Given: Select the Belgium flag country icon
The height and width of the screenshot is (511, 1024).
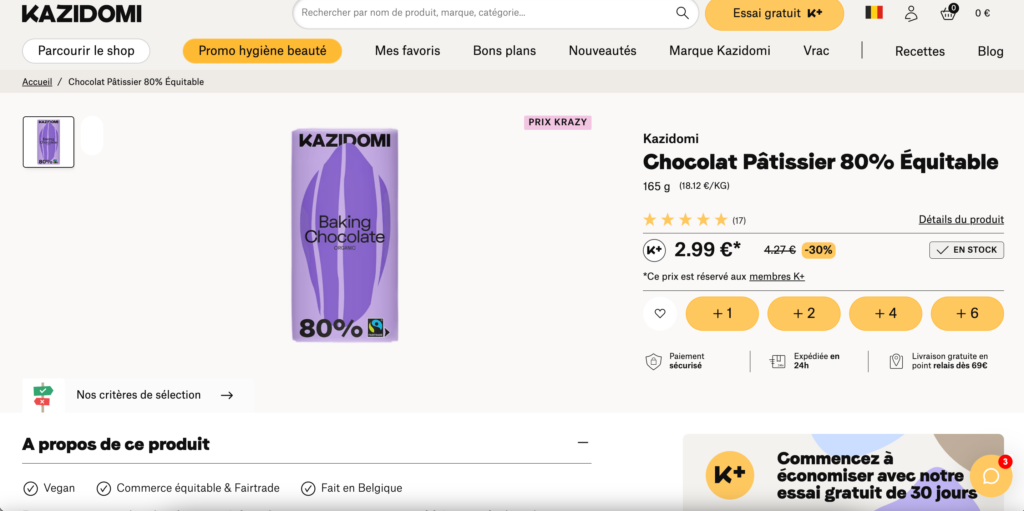Looking at the screenshot, I should pyautogui.click(x=874, y=13).
